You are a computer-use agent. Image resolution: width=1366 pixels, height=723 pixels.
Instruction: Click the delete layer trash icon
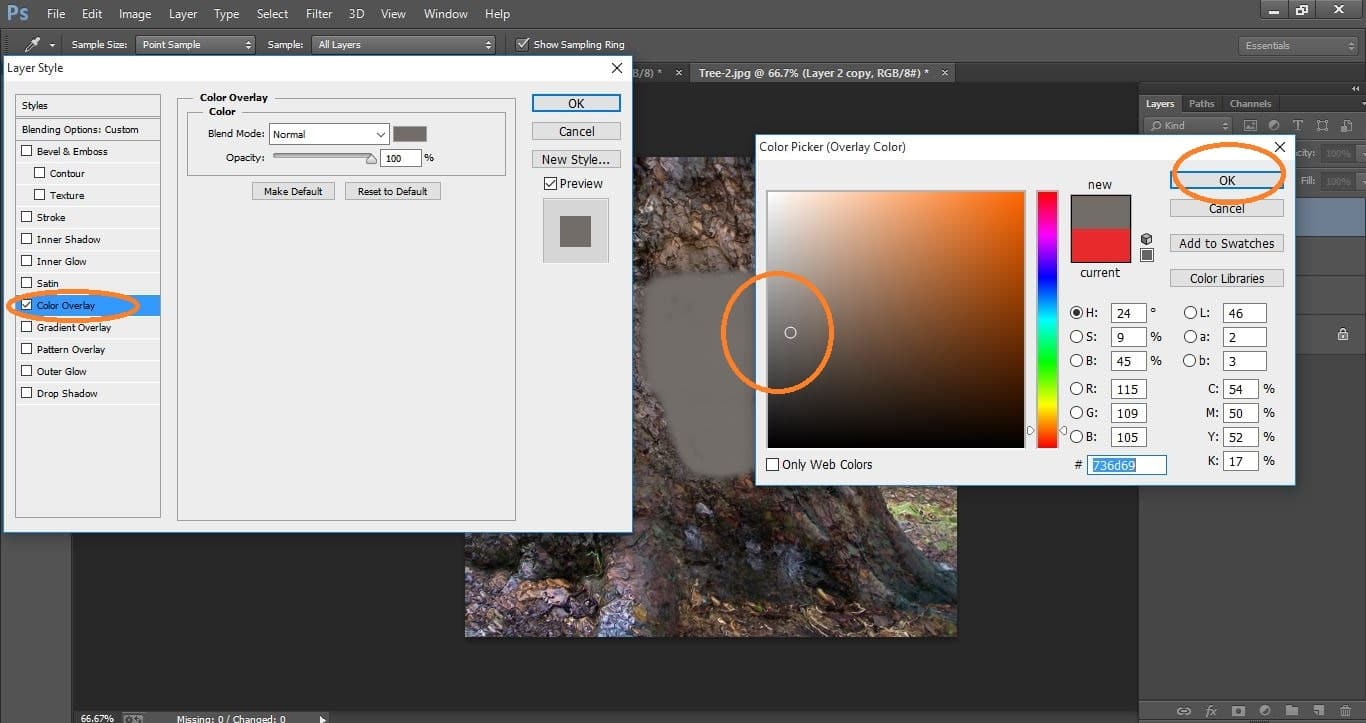[1345, 711]
